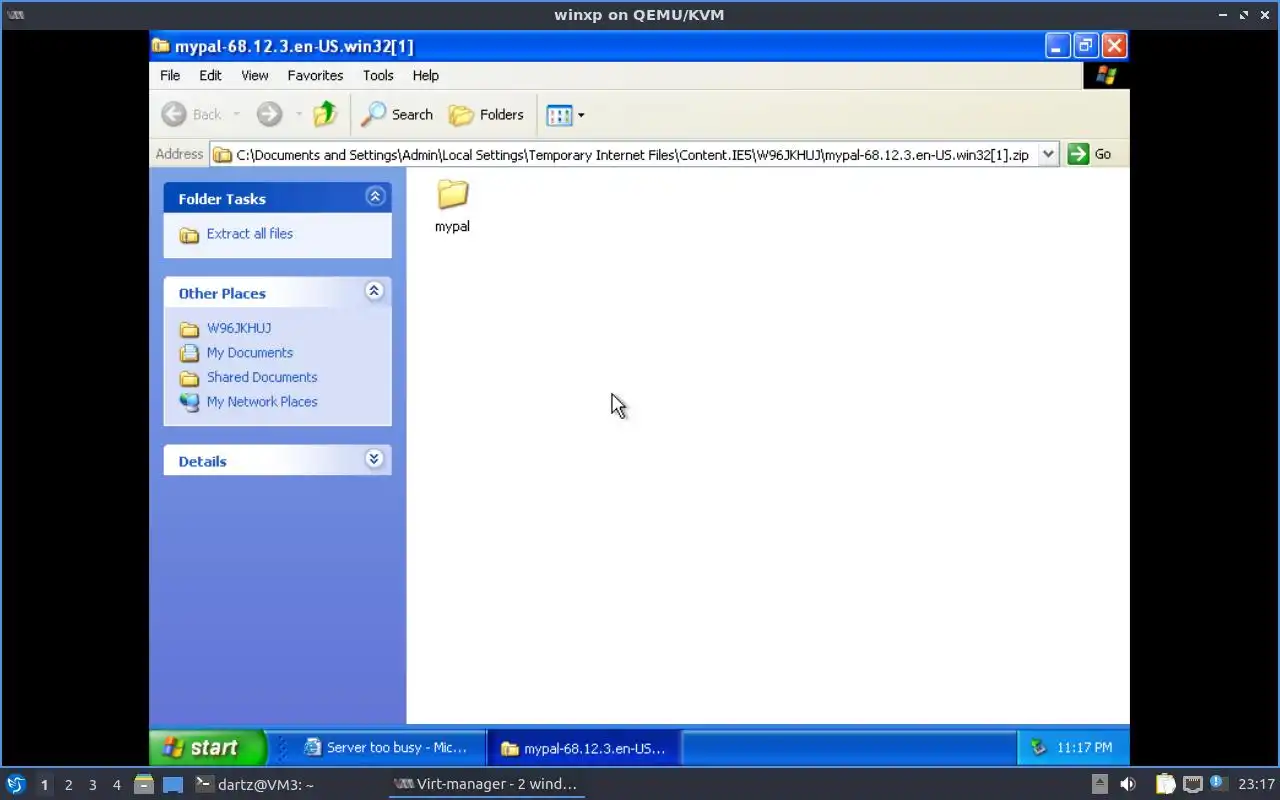Open the Favorites menu
The width and height of the screenshot is (1280, 800).
(x=315, y=75)
